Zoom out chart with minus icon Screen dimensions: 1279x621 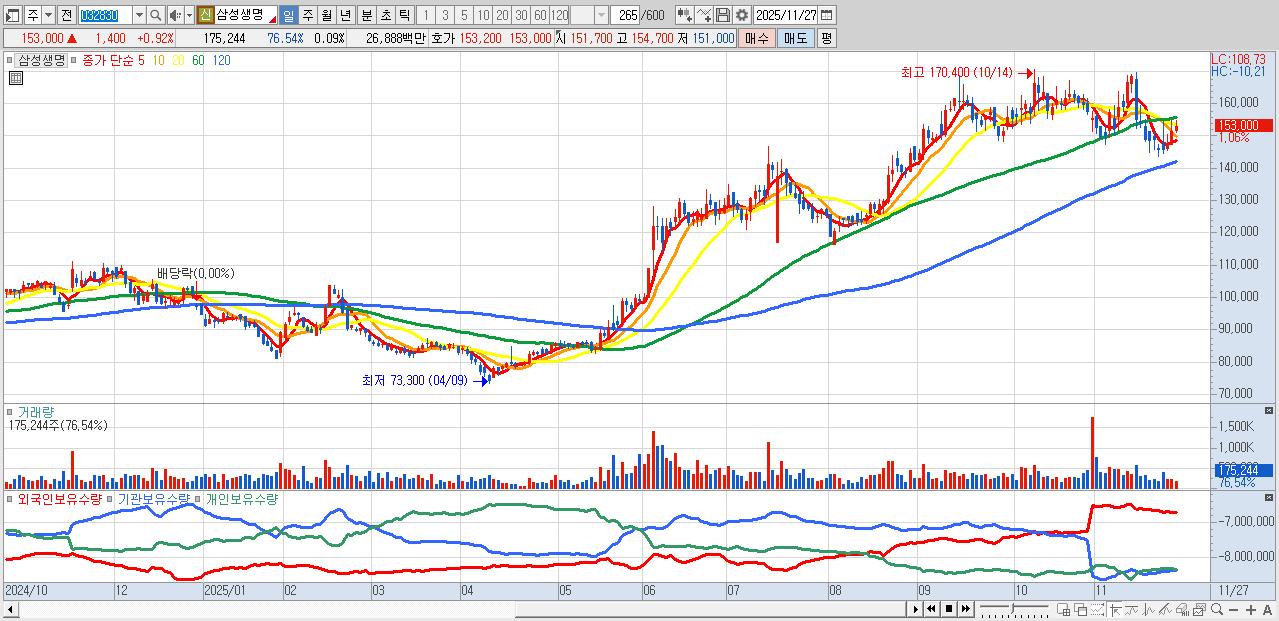pos(1233,609)
